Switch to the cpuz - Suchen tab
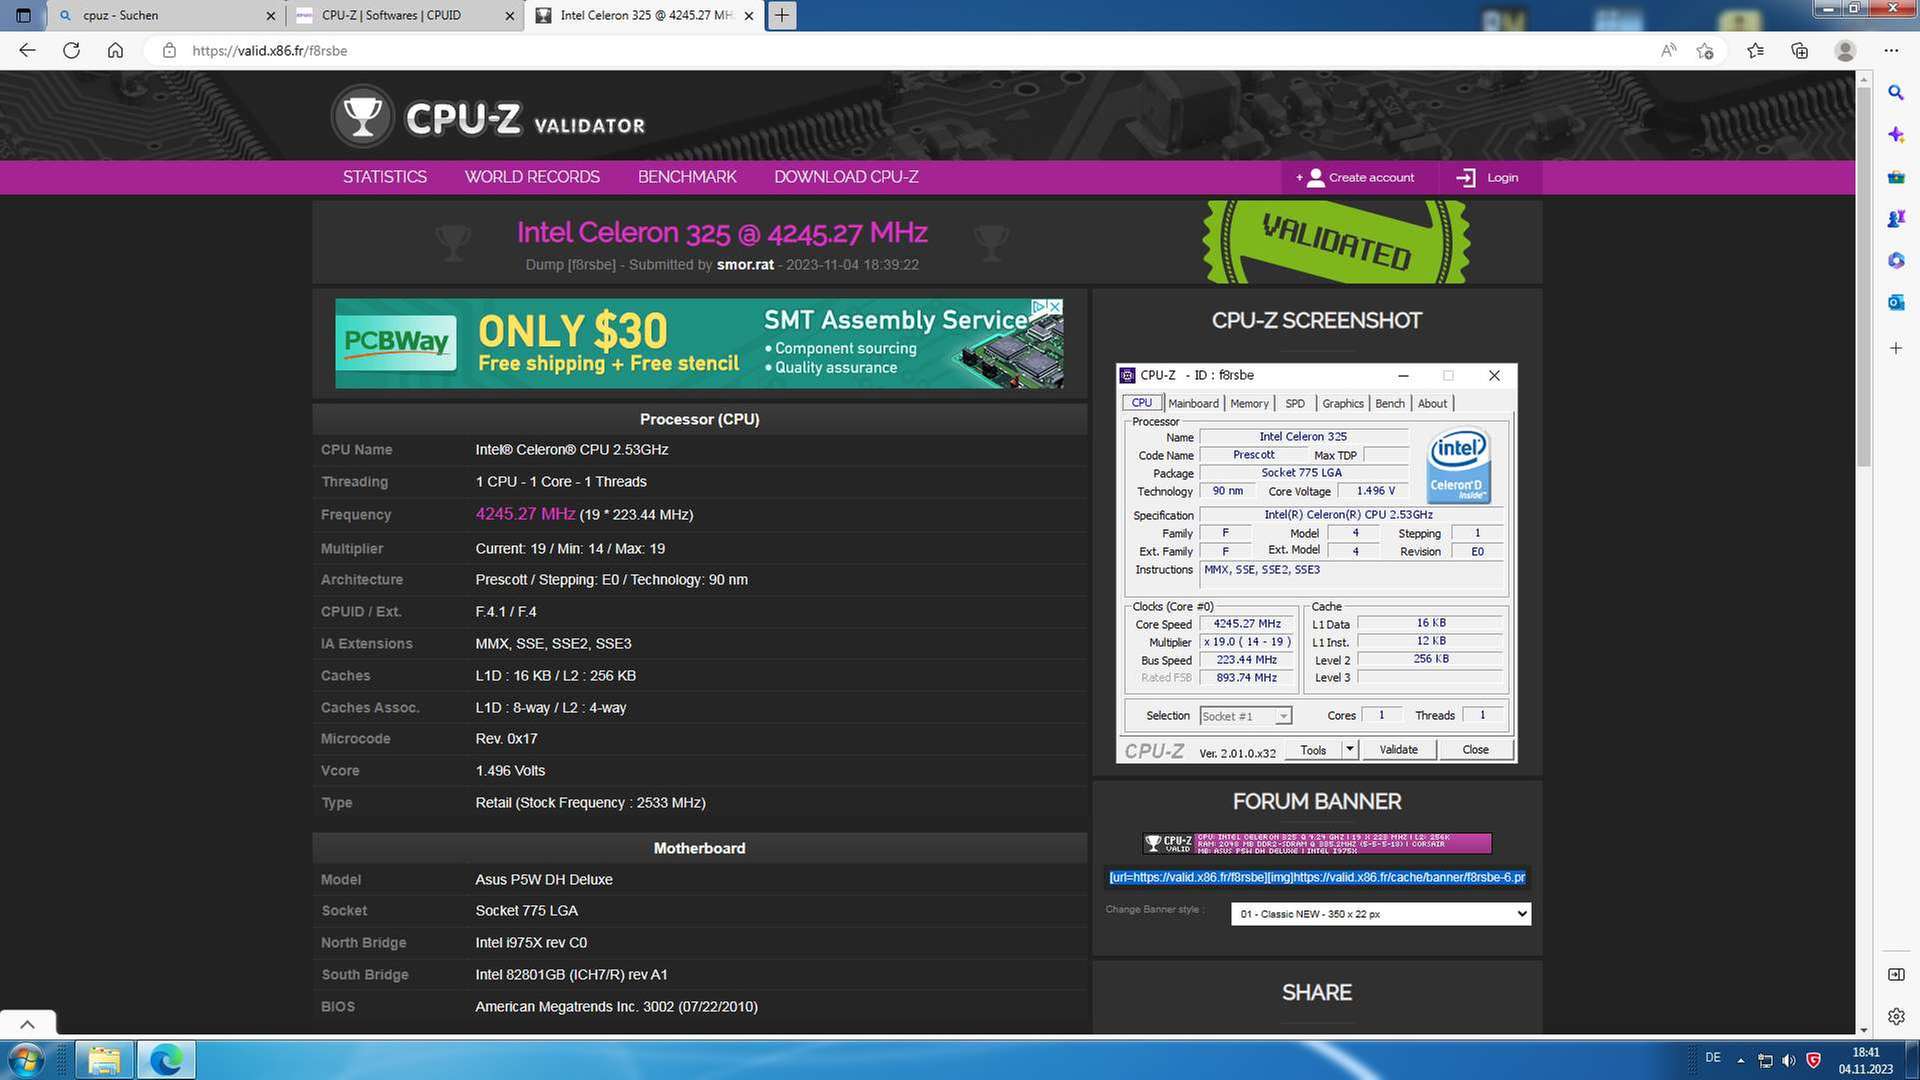 [165, 15]
